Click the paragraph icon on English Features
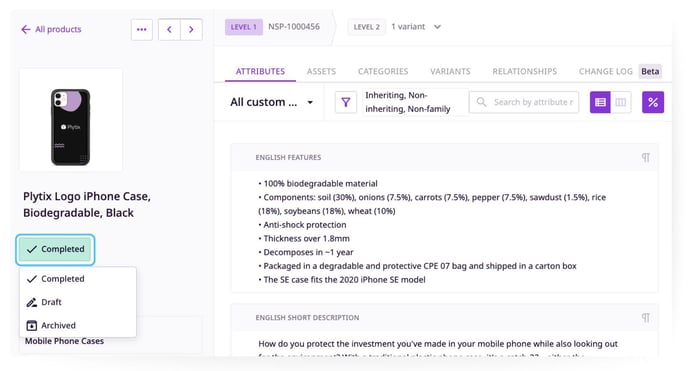 (x=645, y=157)
